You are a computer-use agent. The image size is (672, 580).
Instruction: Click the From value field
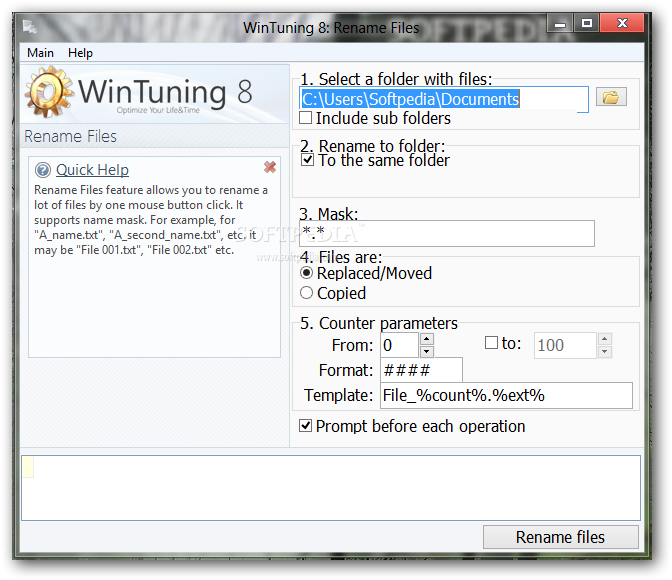399,345
